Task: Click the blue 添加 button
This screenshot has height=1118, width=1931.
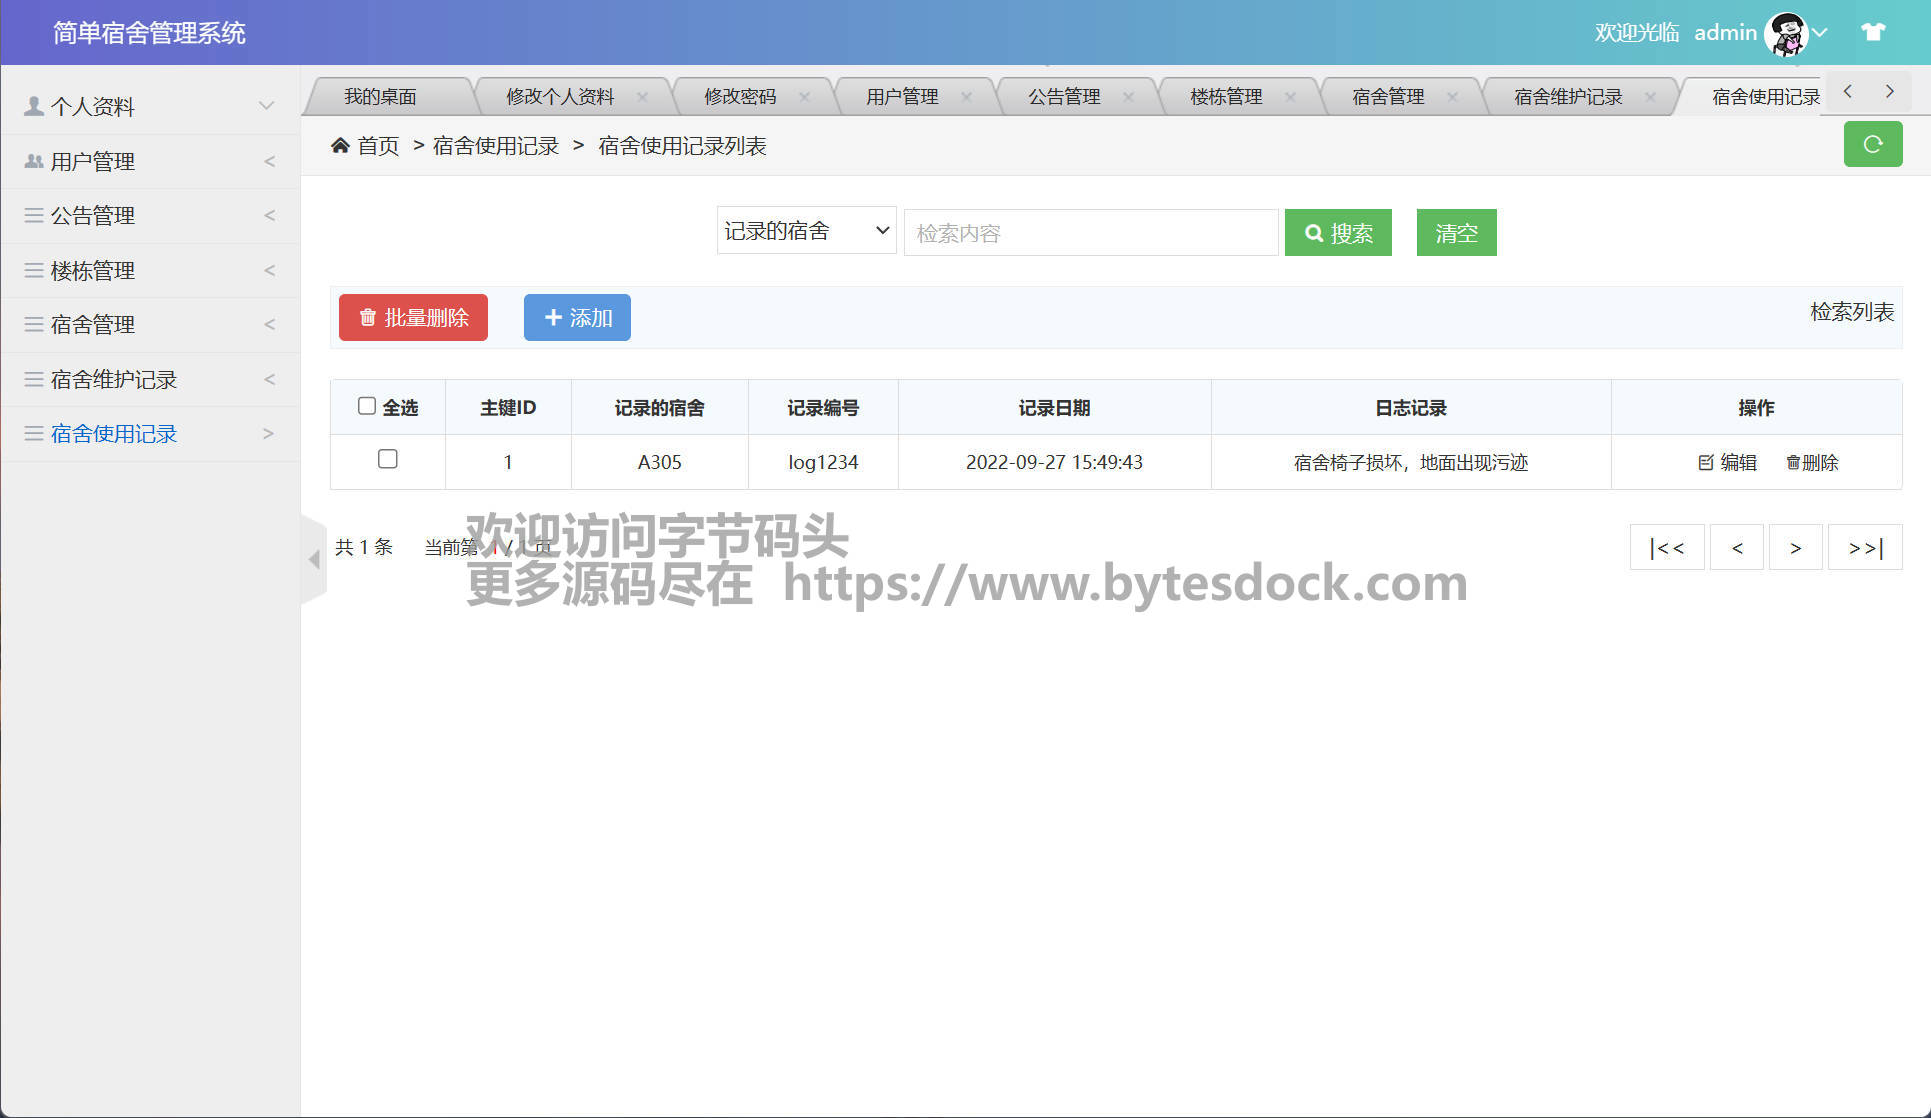Action: click(x=577, y=317)
